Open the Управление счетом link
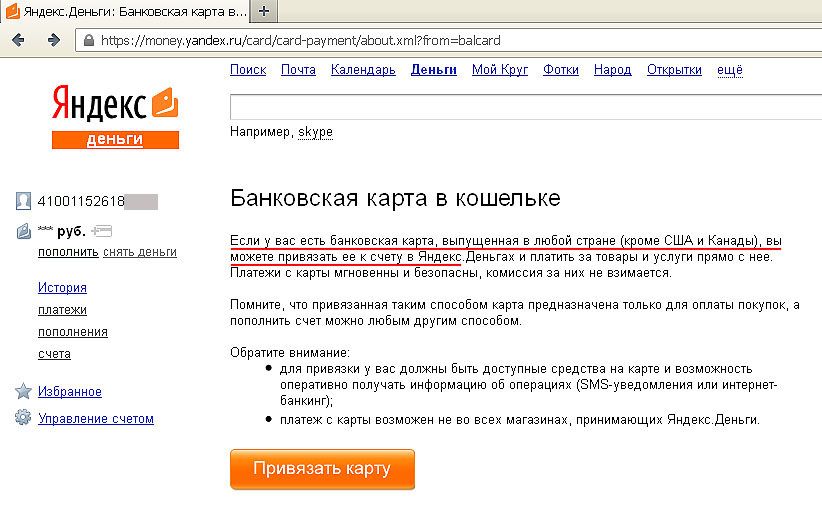 pyautogui.click(x=96, y=419)
